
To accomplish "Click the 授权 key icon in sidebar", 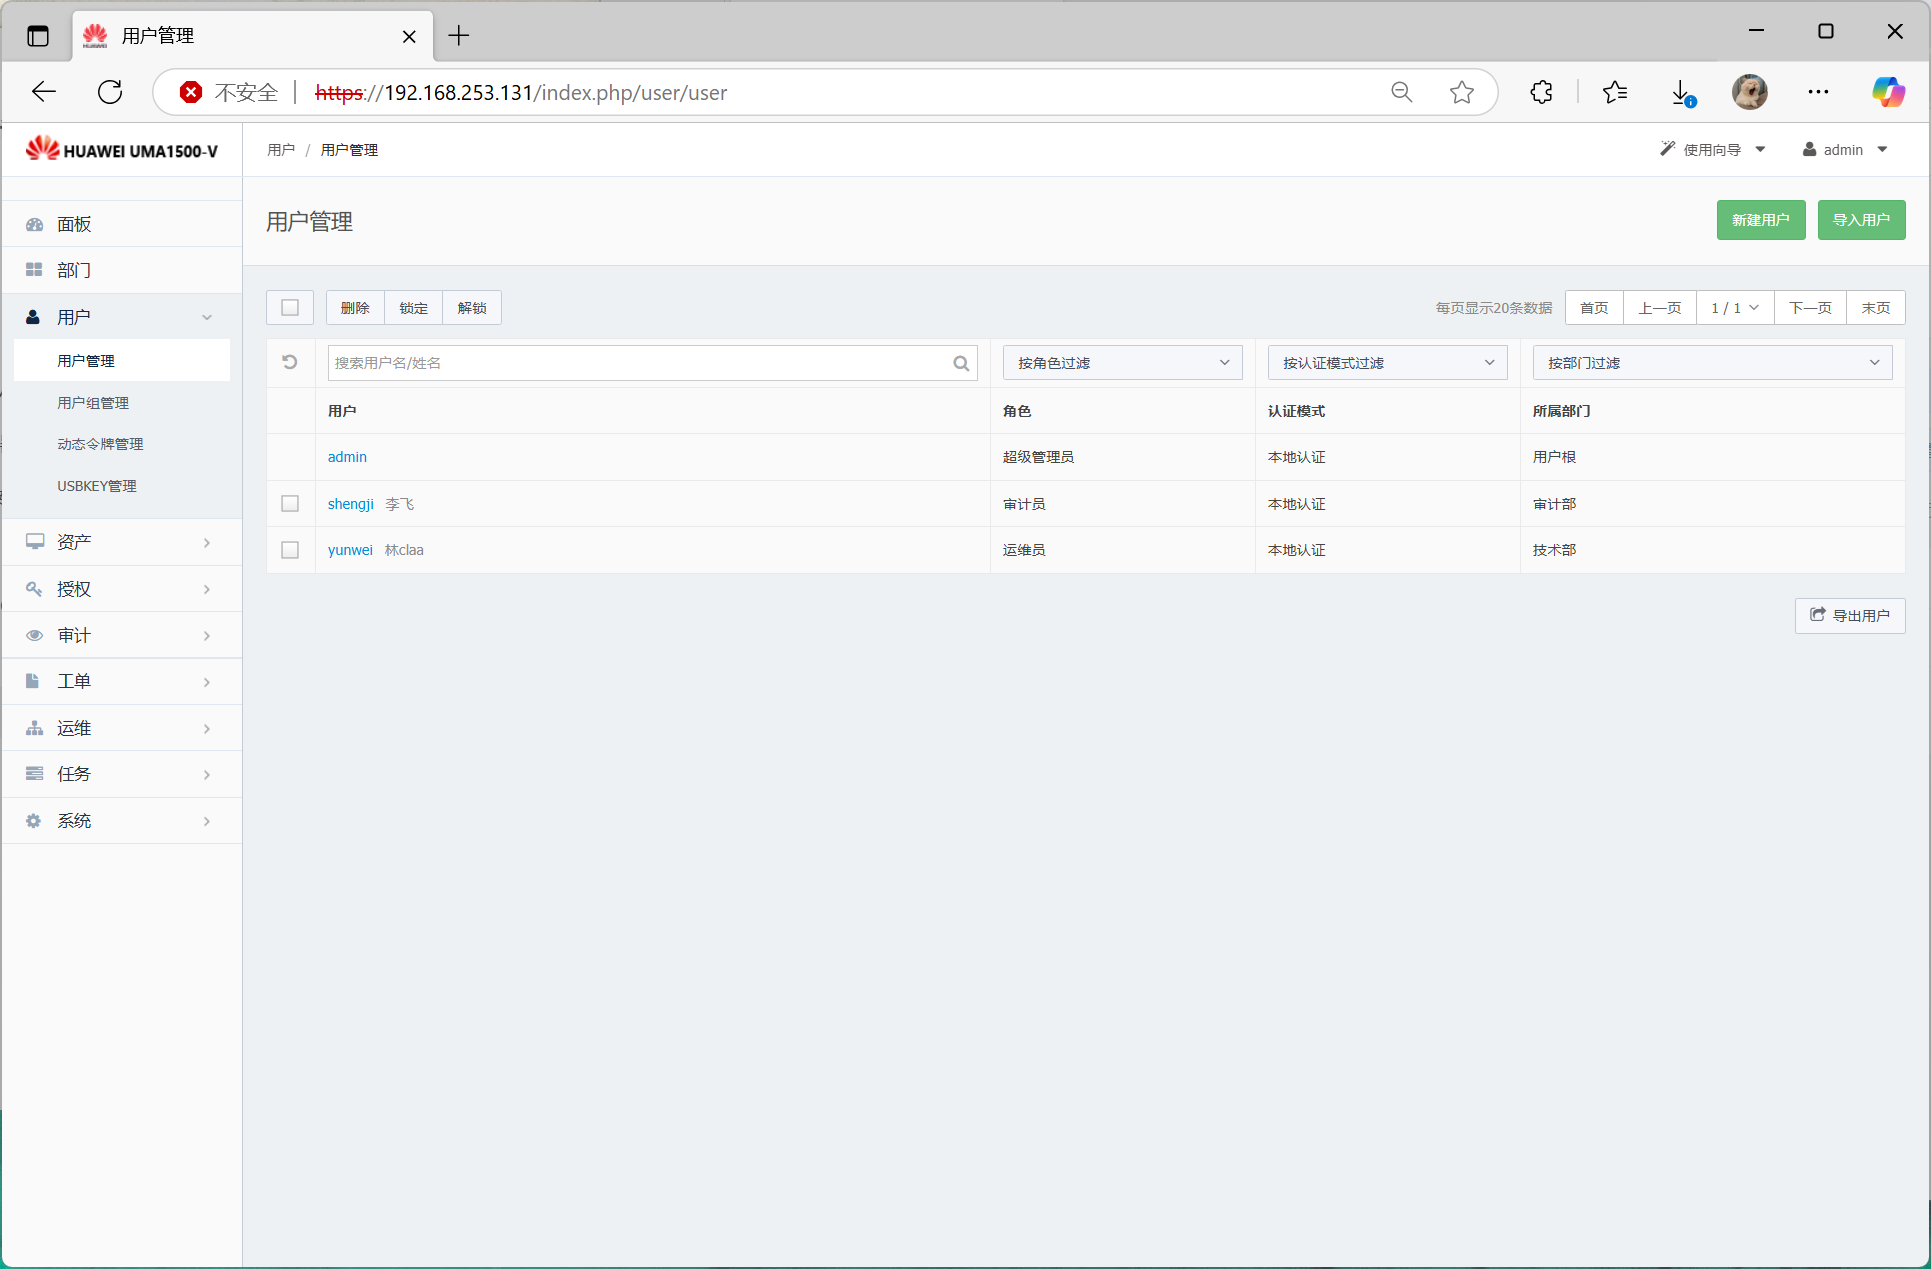I will pyautogui.click(x=35, y=589).
